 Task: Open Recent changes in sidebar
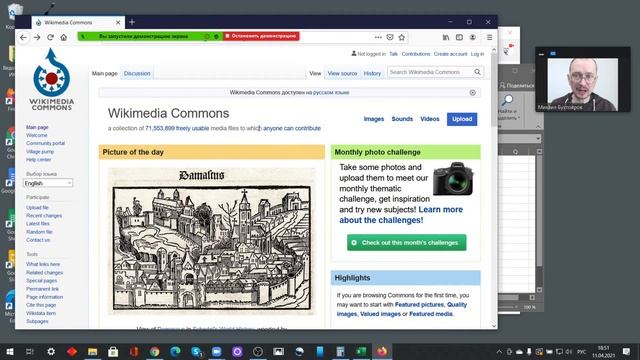(44, 216)
